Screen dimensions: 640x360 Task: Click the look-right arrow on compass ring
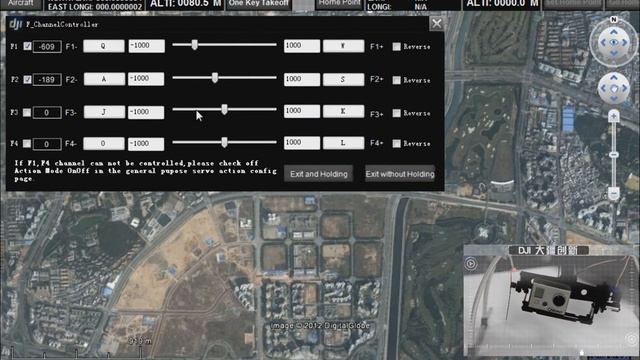624,42
